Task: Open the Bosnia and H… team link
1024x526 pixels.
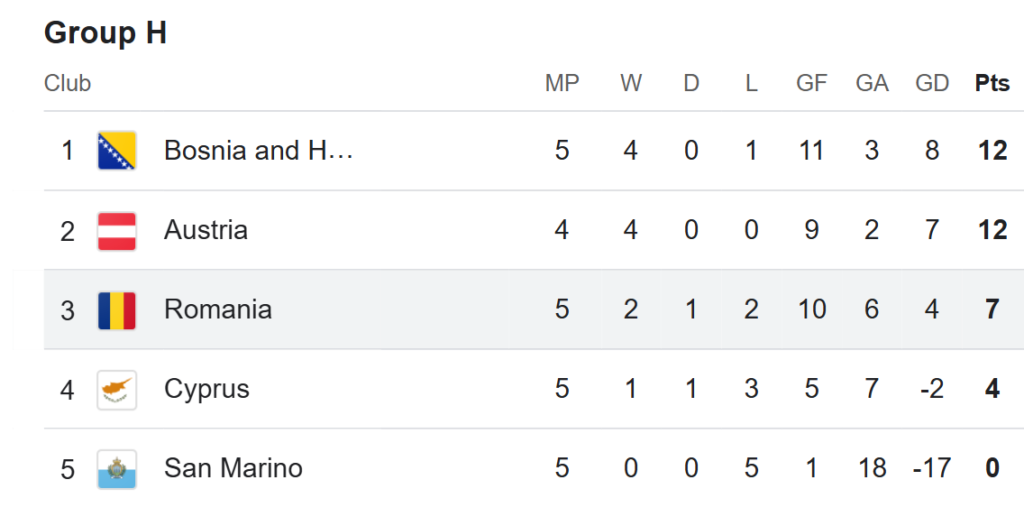Action: pyautogui.click(x=258, y=150)
